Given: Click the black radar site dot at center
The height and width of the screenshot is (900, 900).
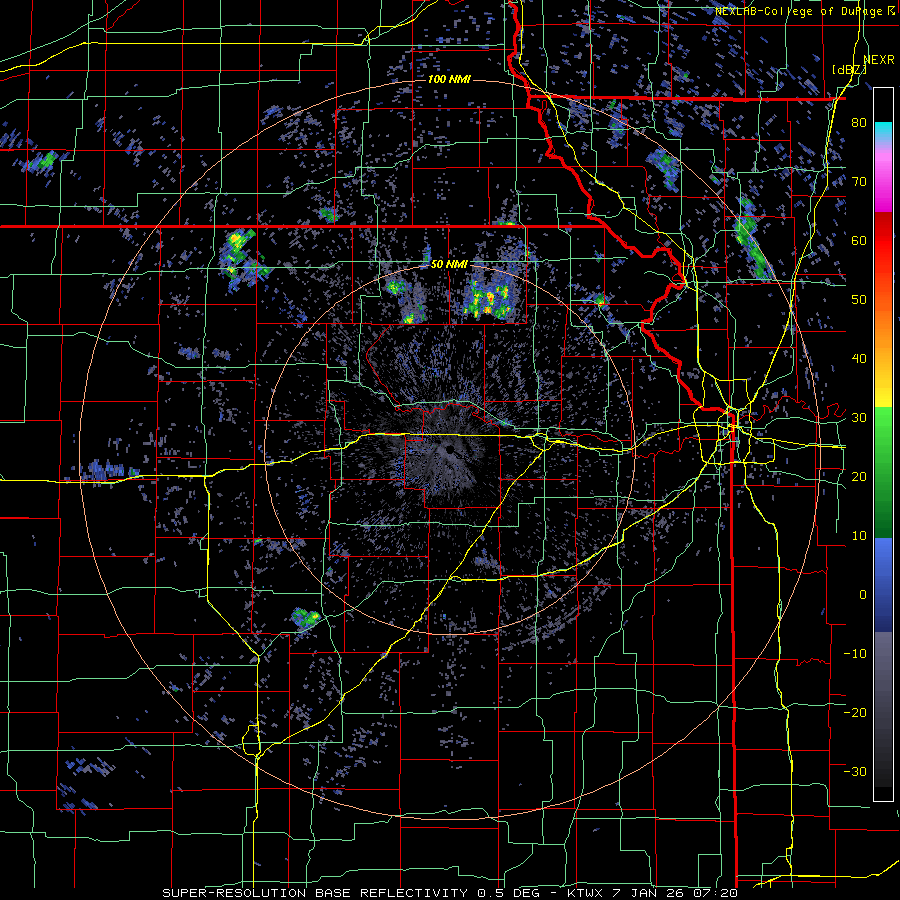Looking at the screenshot, I should (x=450, y=449).
